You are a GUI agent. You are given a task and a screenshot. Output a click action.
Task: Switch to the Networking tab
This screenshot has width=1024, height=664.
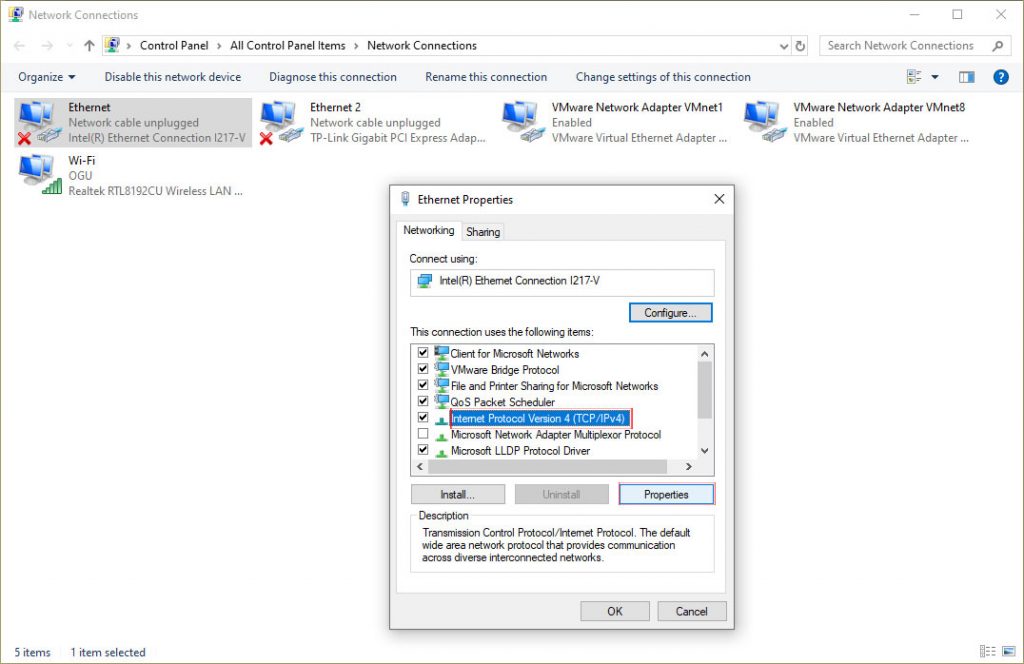tap(428, 230)
